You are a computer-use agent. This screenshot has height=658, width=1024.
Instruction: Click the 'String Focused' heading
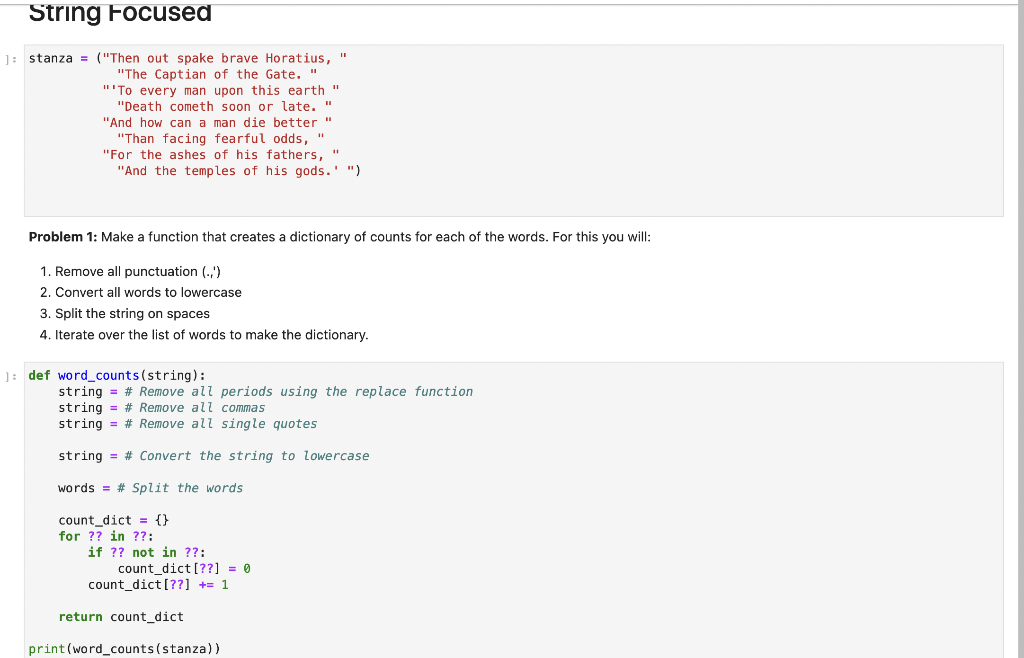[120, 12]
